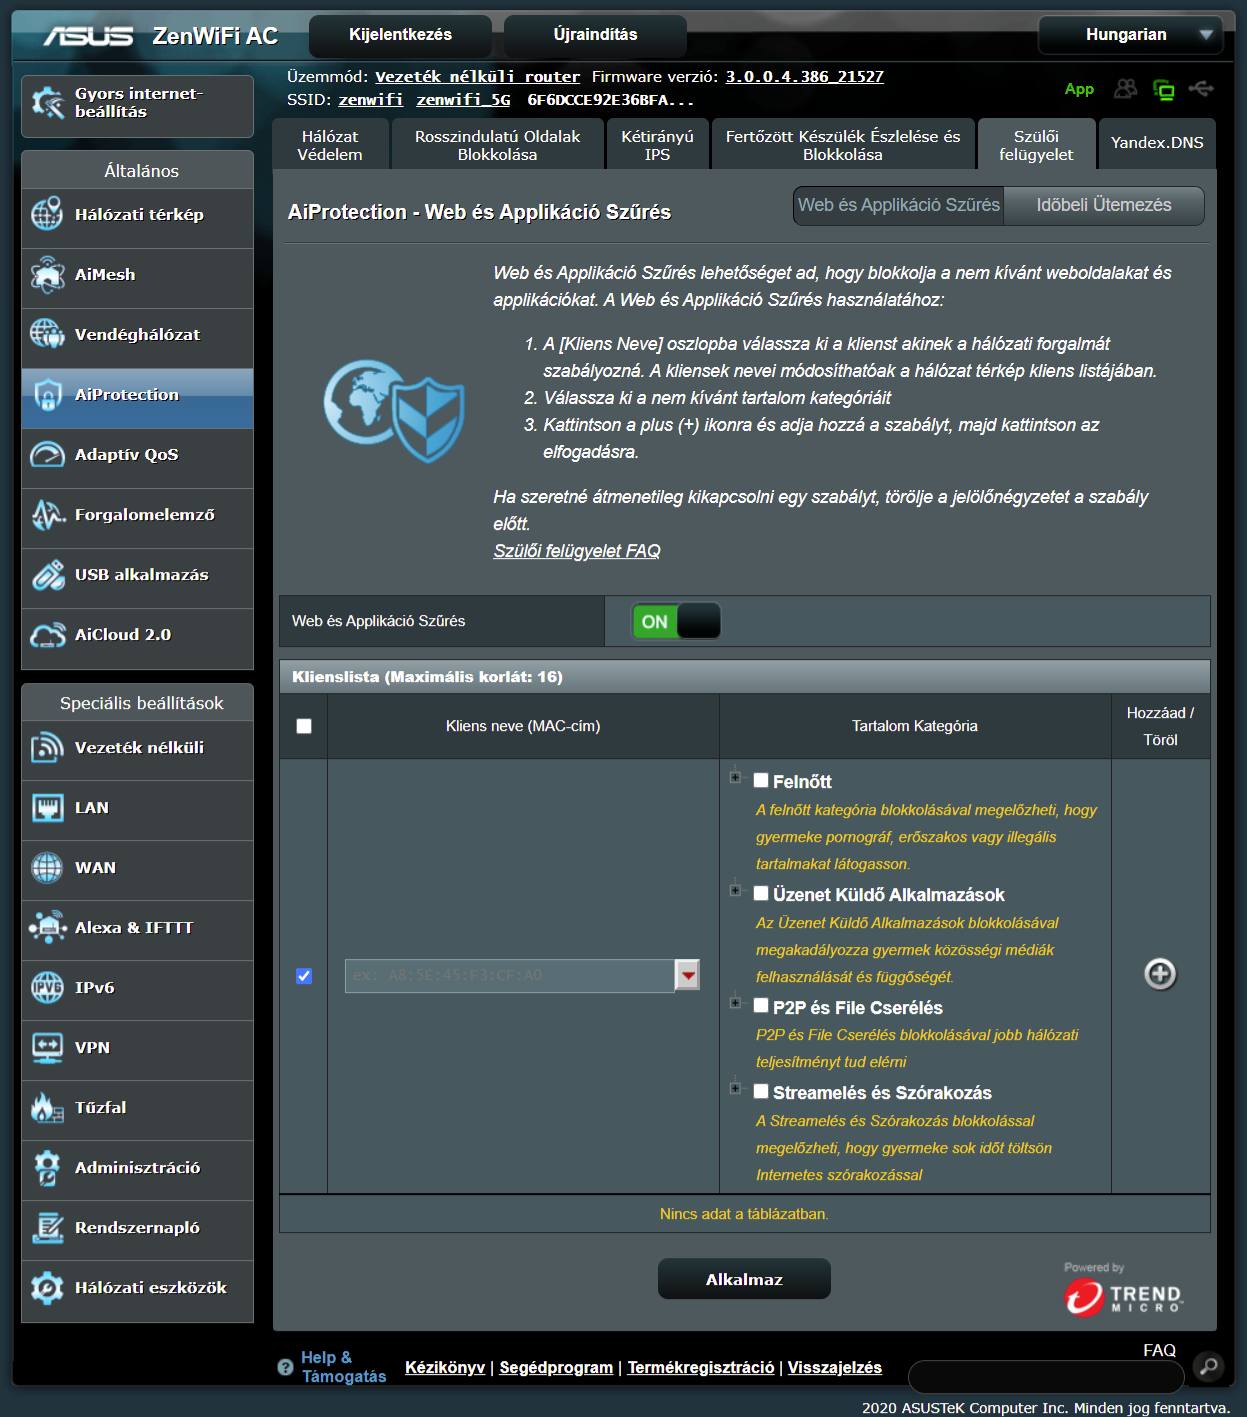
Task: Click the AiMesh sidebar icon
Action: (x=47, y=275)
